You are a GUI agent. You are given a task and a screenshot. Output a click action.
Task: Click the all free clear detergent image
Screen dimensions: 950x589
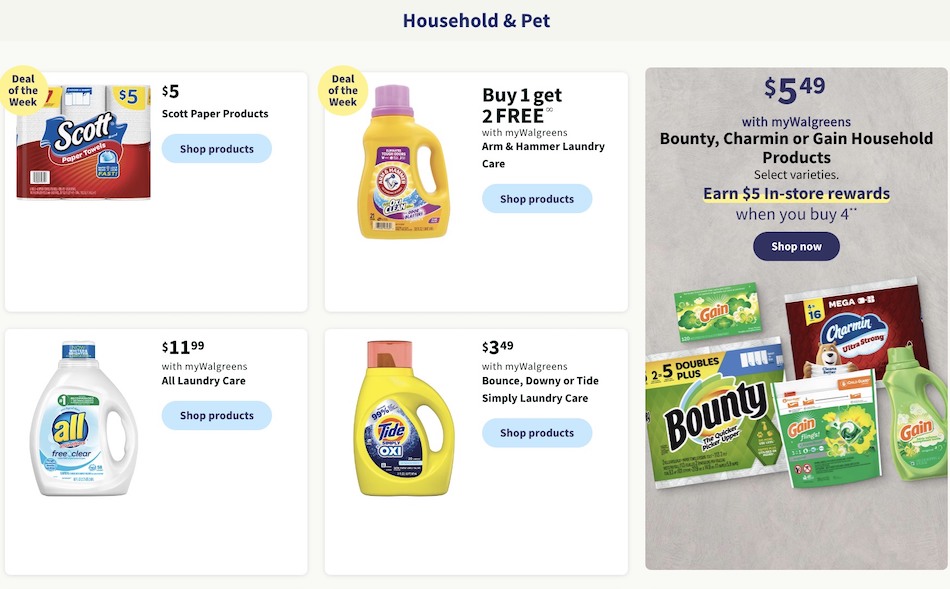click(83, 420)
